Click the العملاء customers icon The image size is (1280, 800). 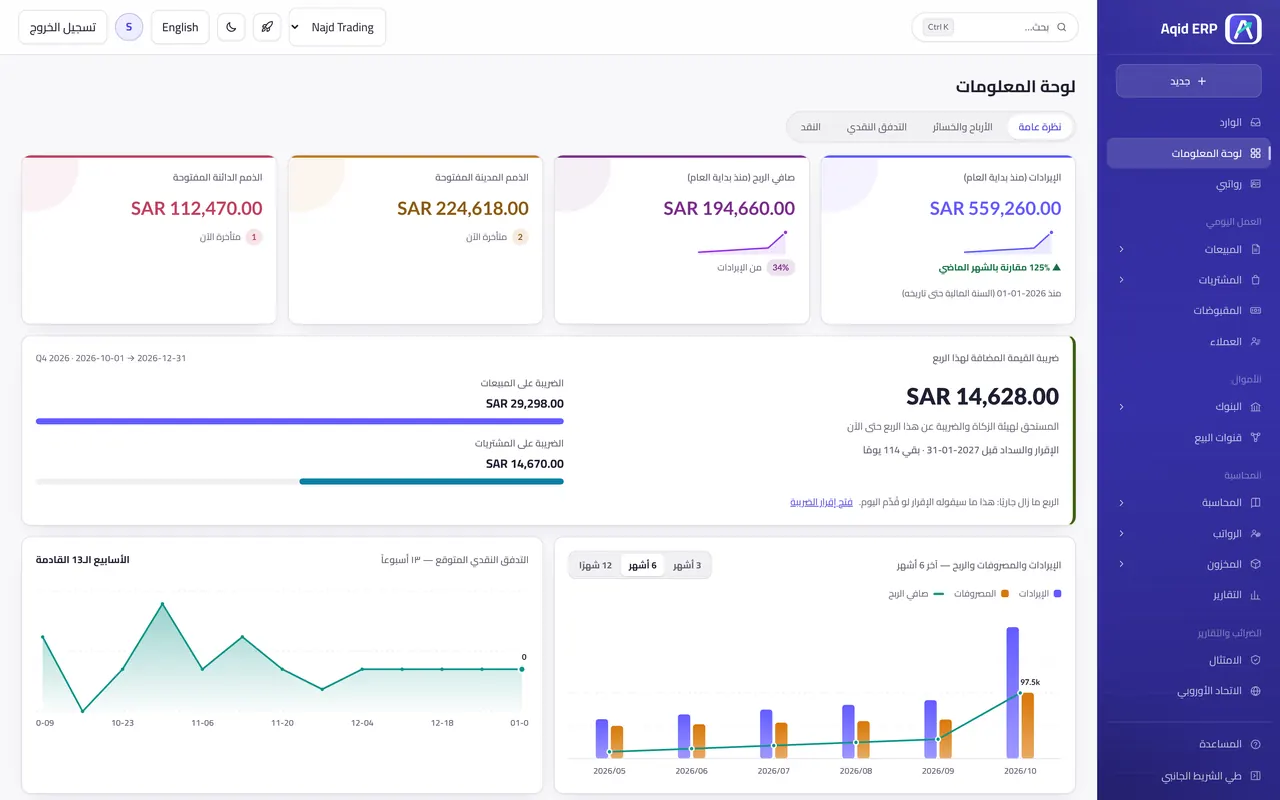pyautogui.click(x=1256, y=342)
